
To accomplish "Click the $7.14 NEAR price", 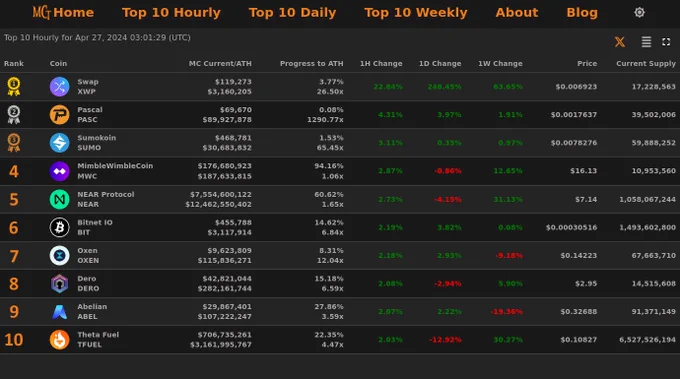I will (586, 199).
